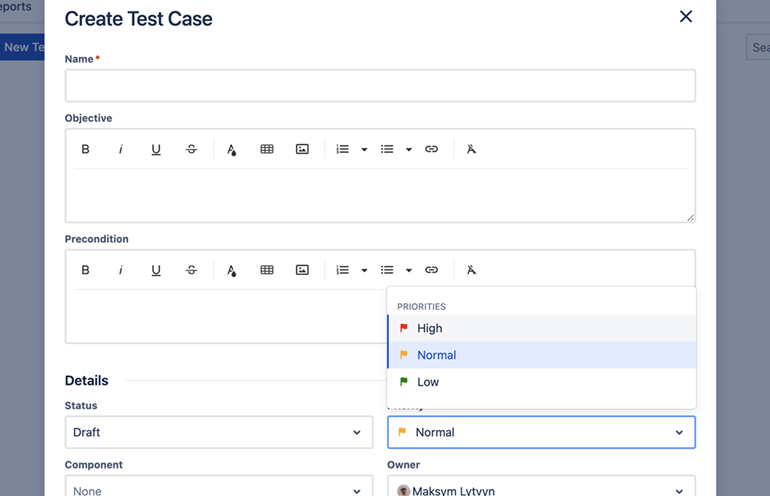The width and height of the screenshot is (770, 496).
Task: Open bullet list options in Objective editor
Action: 409,149
